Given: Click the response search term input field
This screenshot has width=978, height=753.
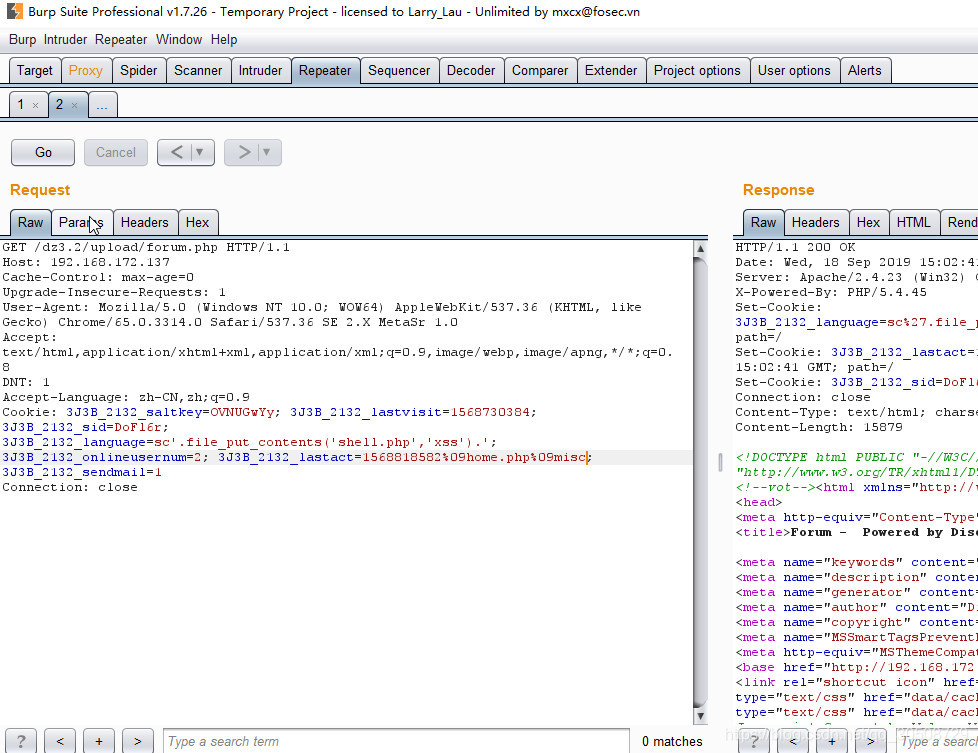Looking at the screenshot, I should point(937,741).
